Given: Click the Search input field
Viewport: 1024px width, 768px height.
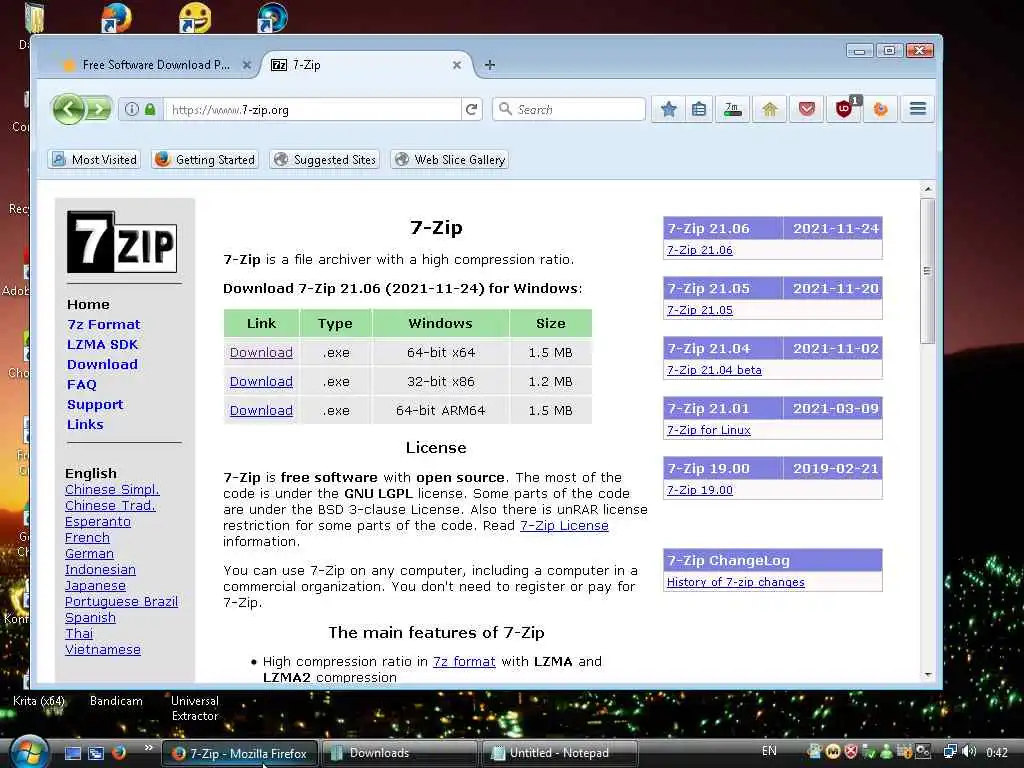Looking at the screenshot, I should click(x=569, y=109).
